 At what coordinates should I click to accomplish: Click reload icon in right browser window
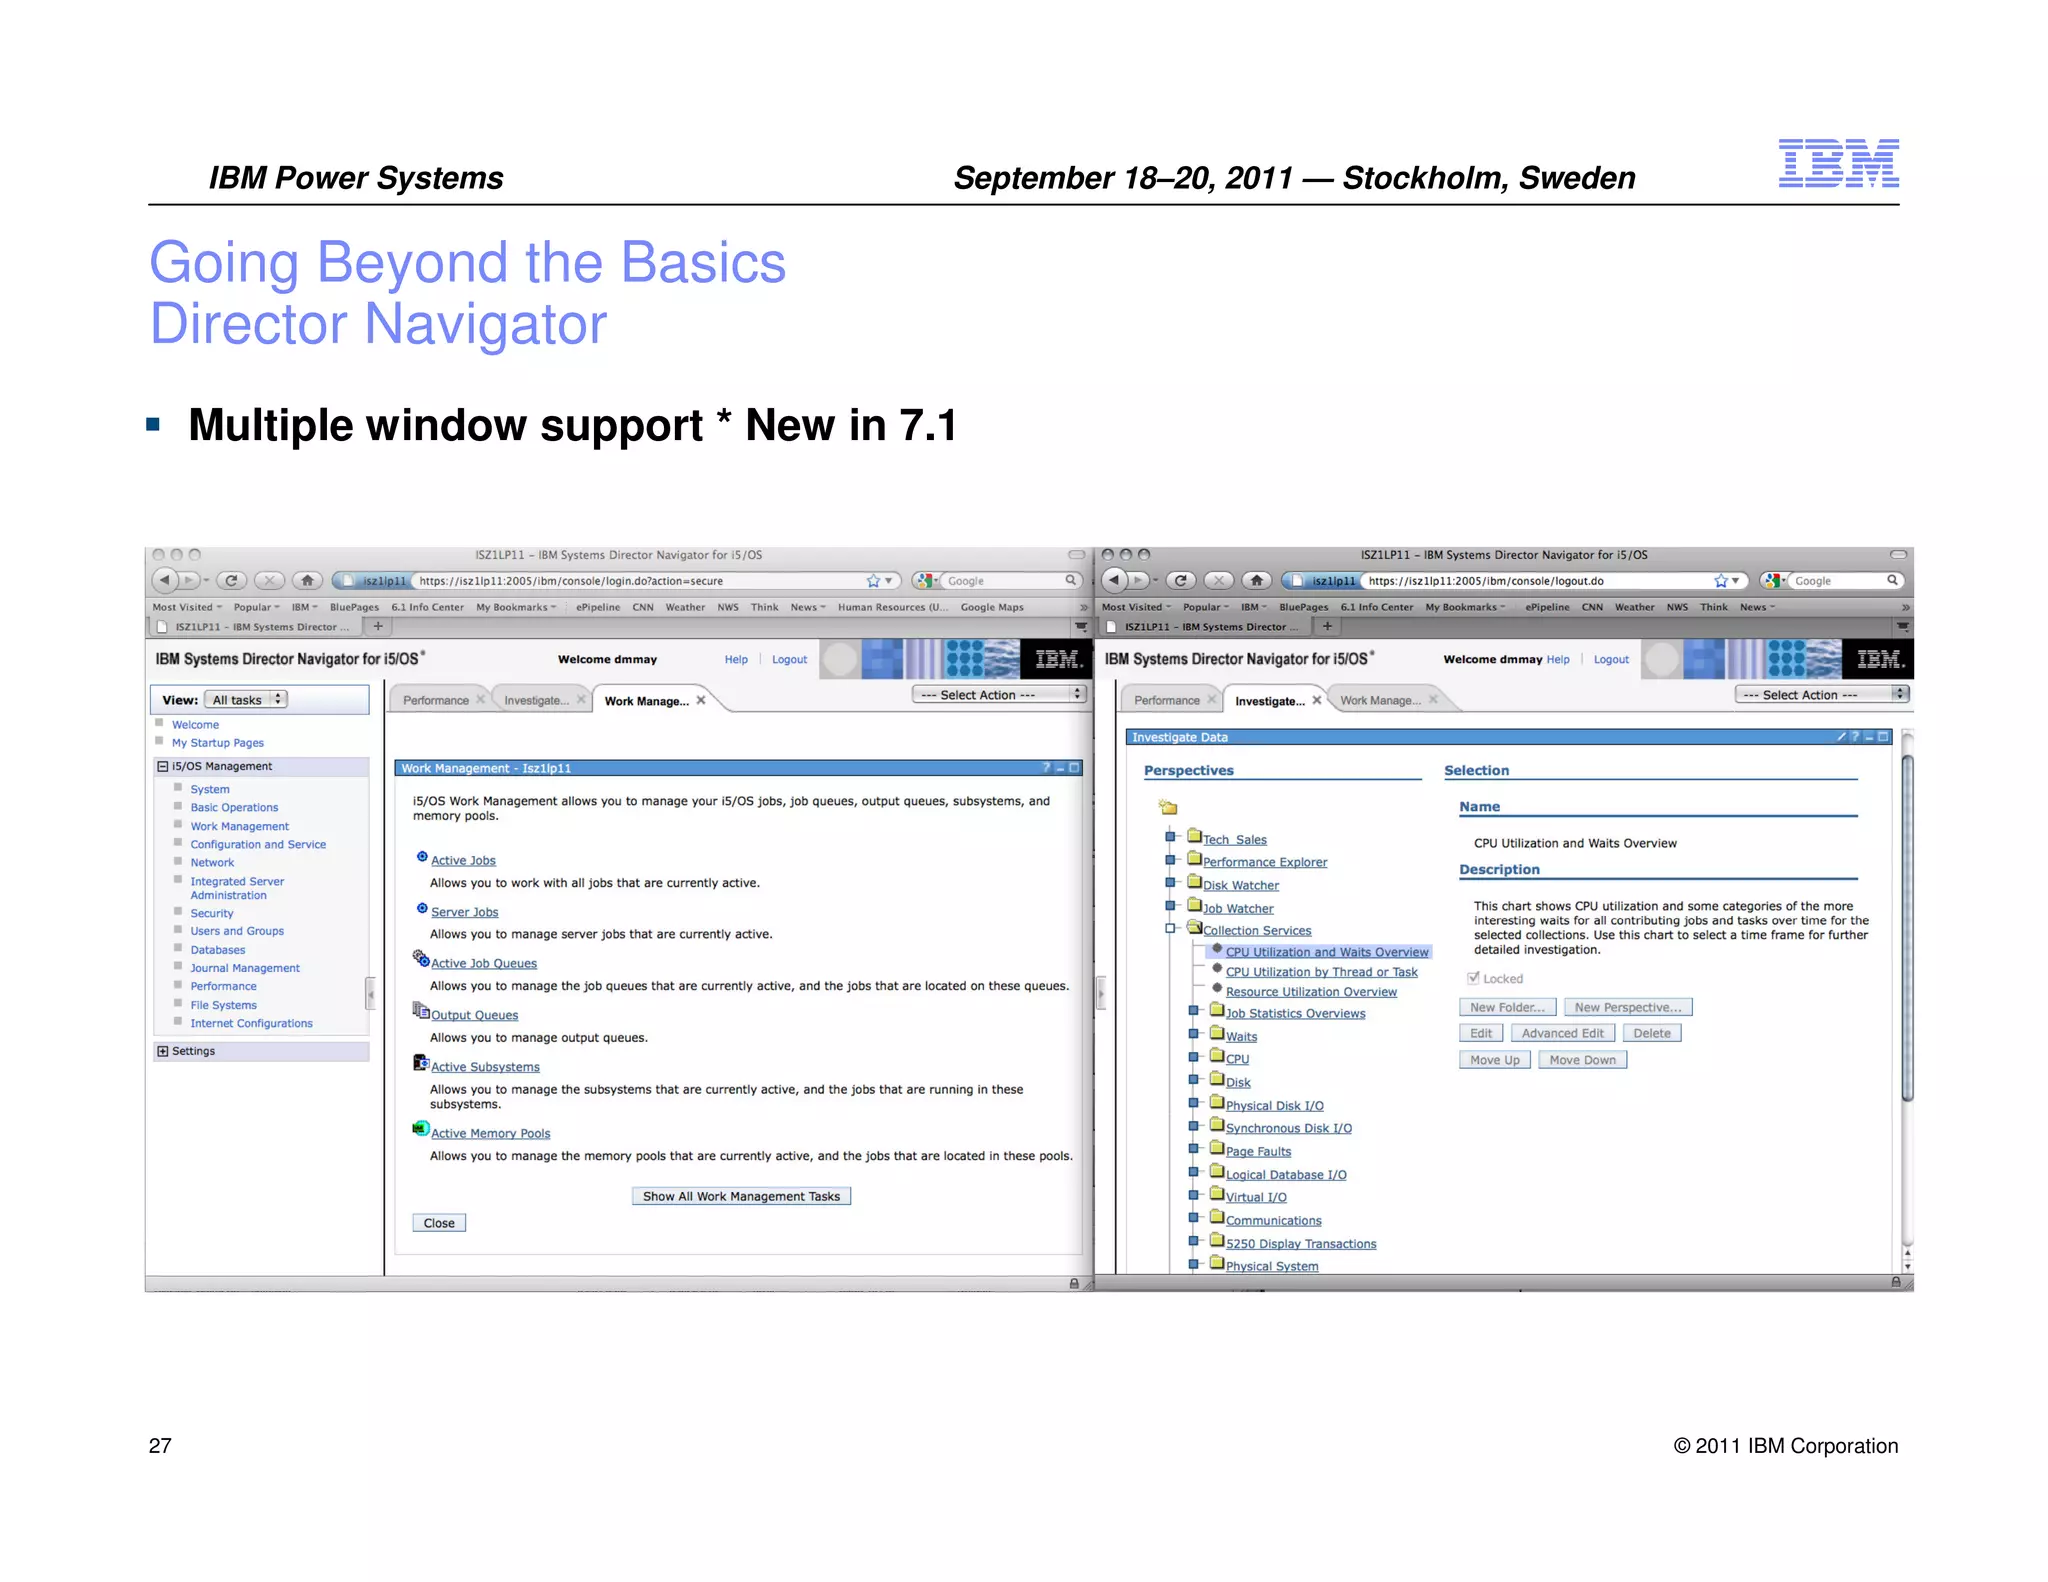coord(1181,580)
